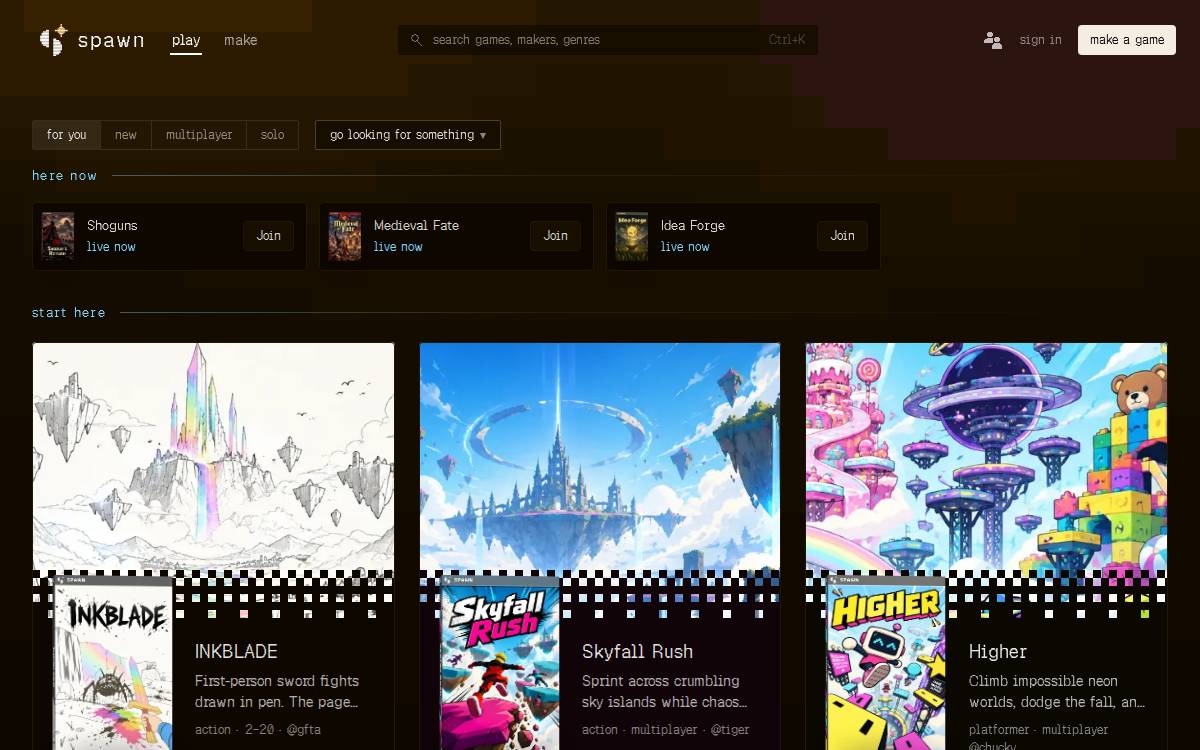Click the @gfta maker handle
The width and height of the screenshot is (1200, 750).
[x=304, y=730]
